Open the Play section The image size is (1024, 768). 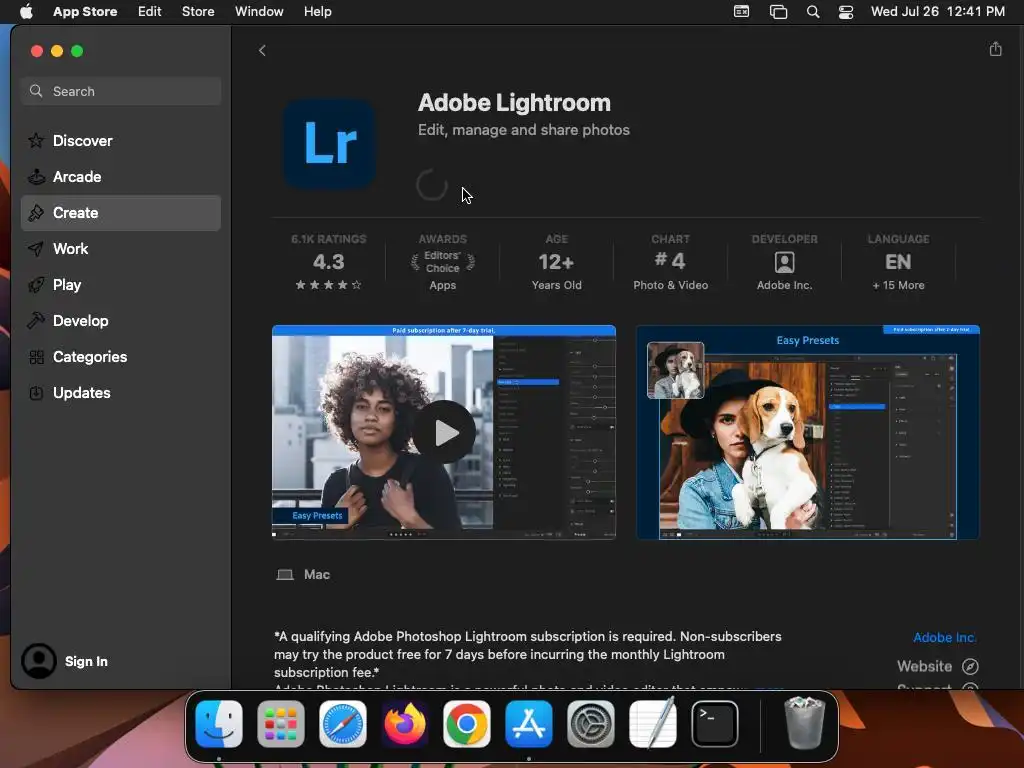[x=121, y=285]
